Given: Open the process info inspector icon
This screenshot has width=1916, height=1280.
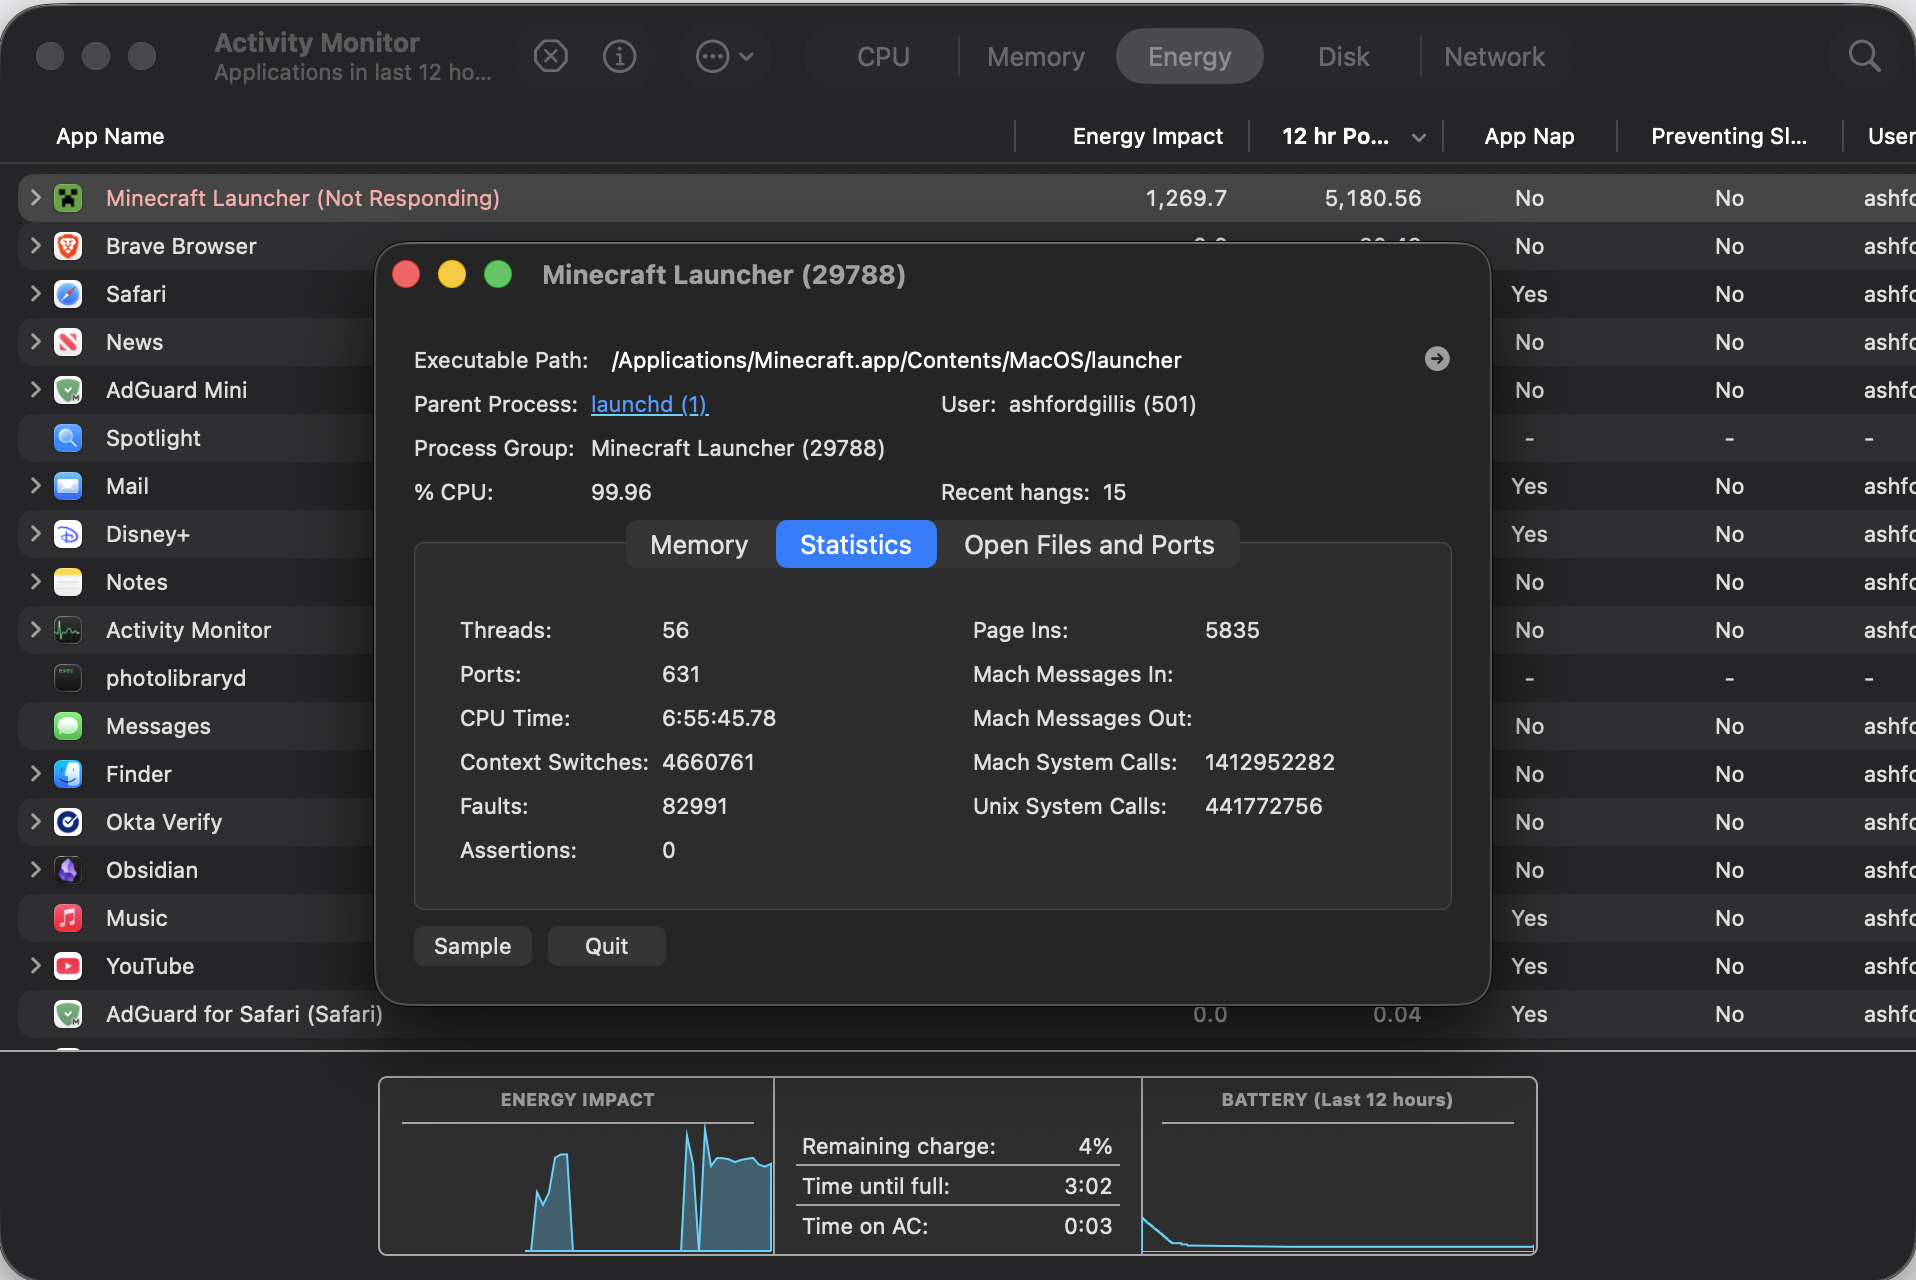Looking at the screenshot, I should tap(620, 56).
